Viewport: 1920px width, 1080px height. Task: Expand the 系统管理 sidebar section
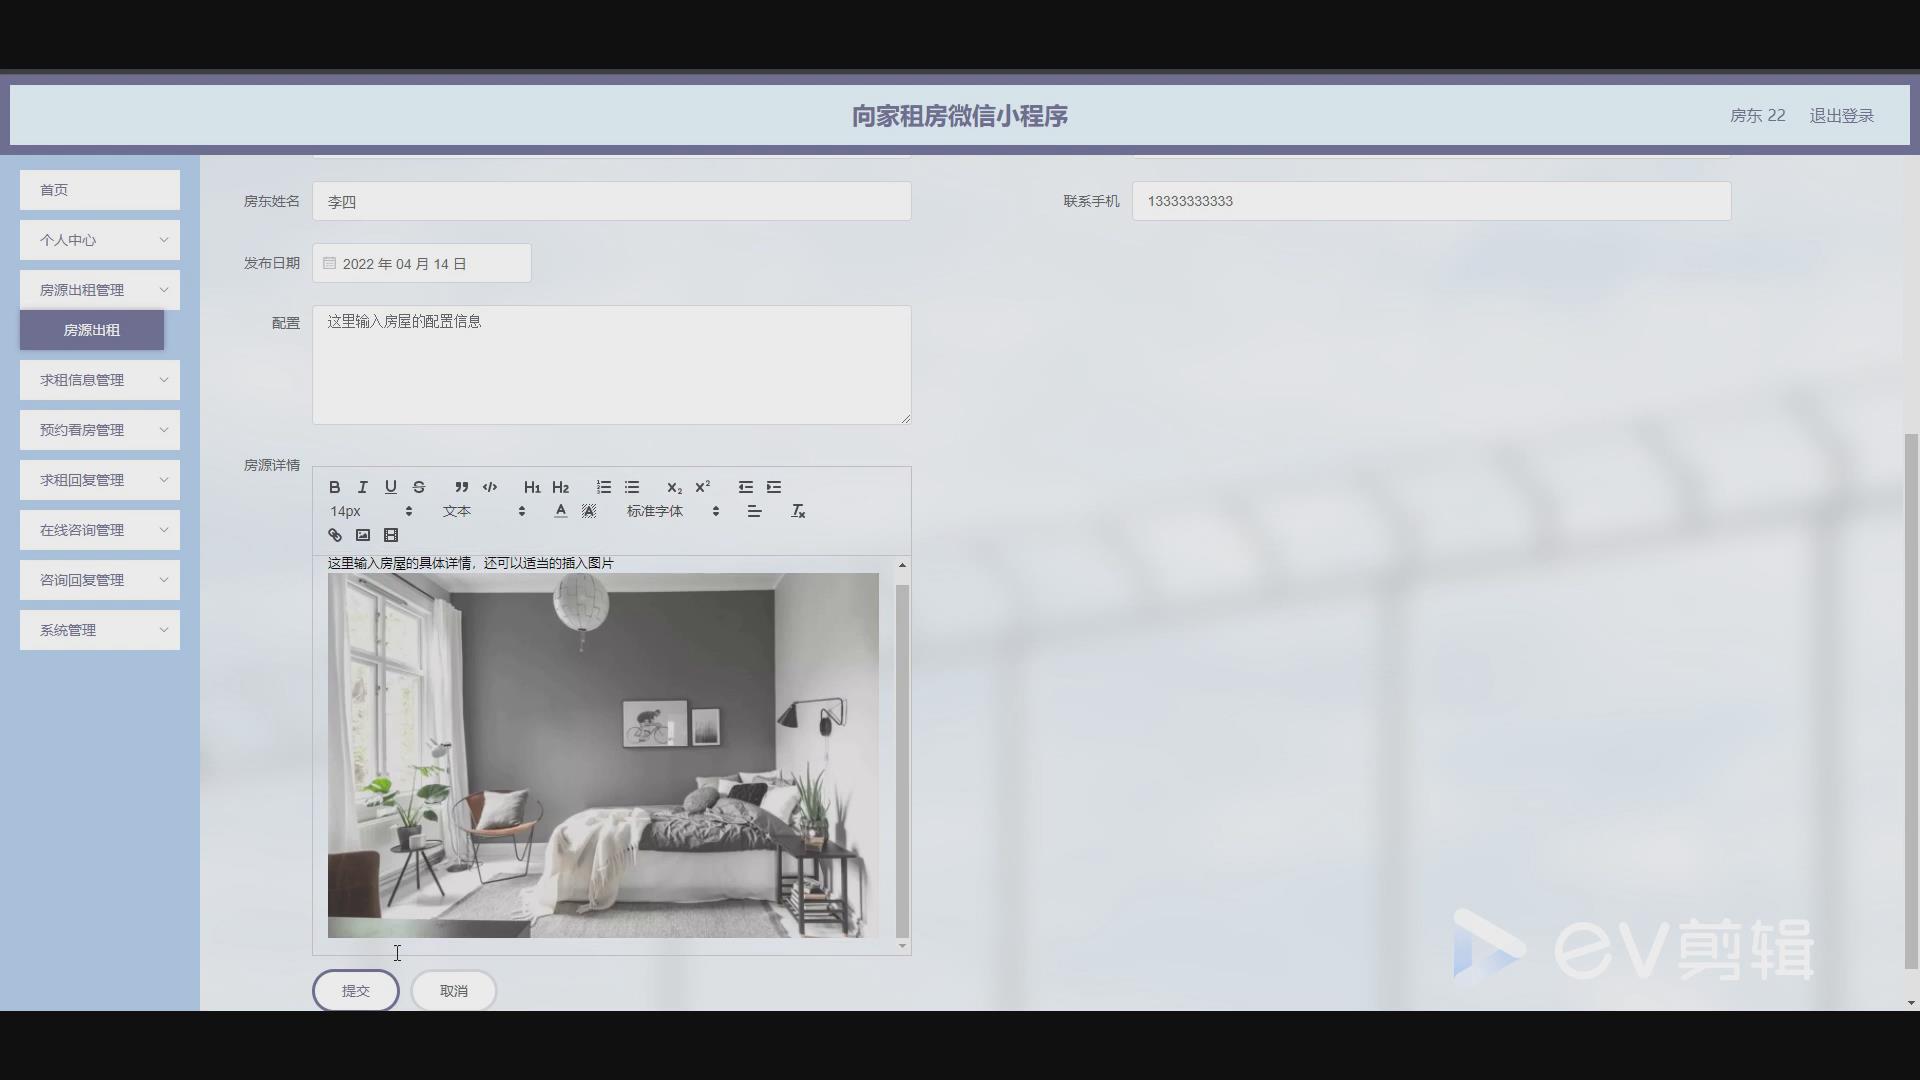(x=99, y=629)
